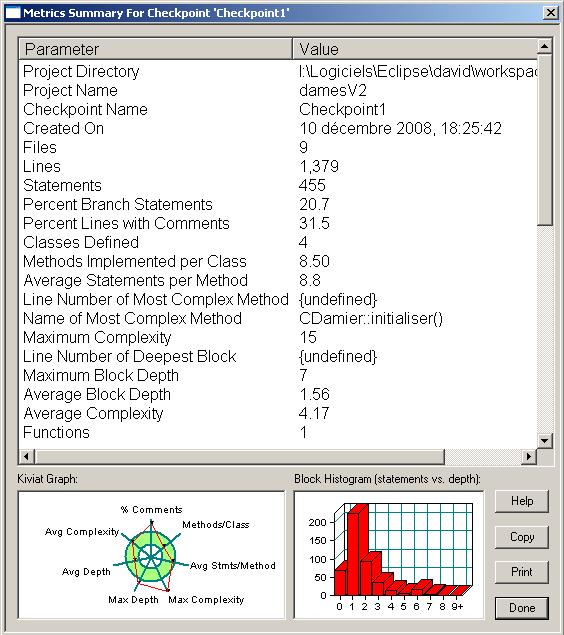Click the horizontal scrollbar left arrow

click(x=26, y=456)
